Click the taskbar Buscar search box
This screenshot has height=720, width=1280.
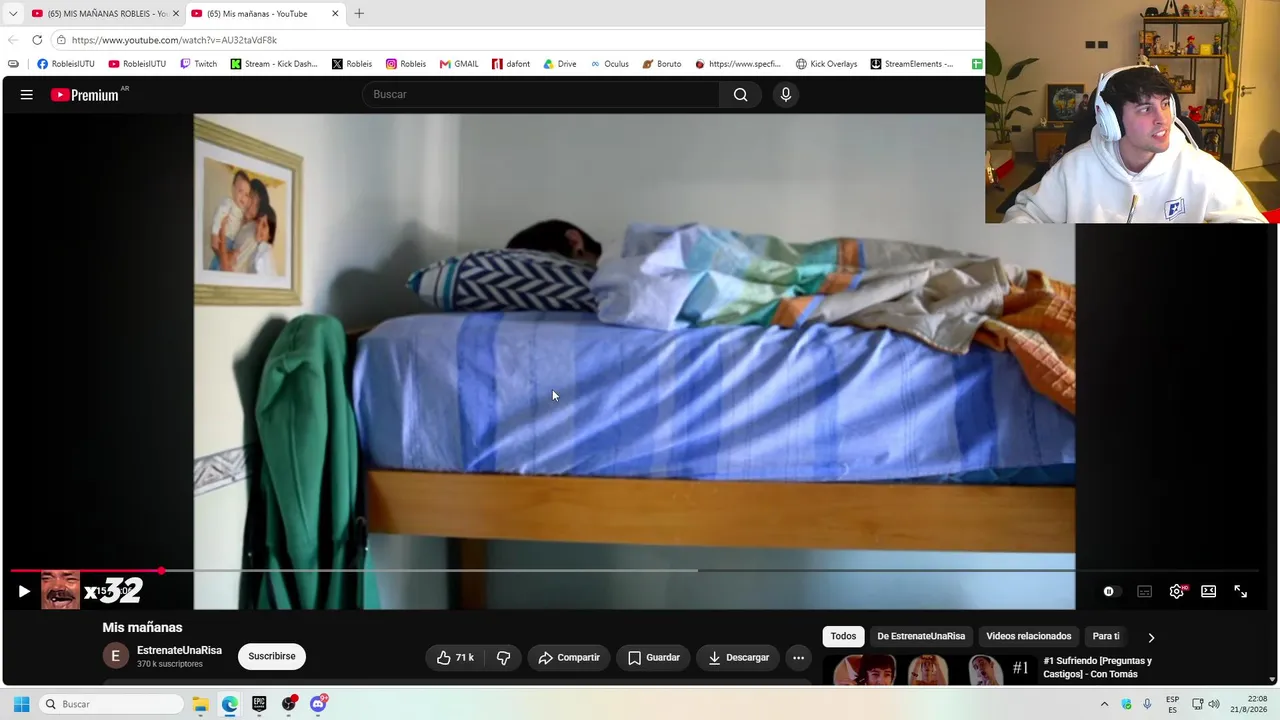tap(112, 704)
